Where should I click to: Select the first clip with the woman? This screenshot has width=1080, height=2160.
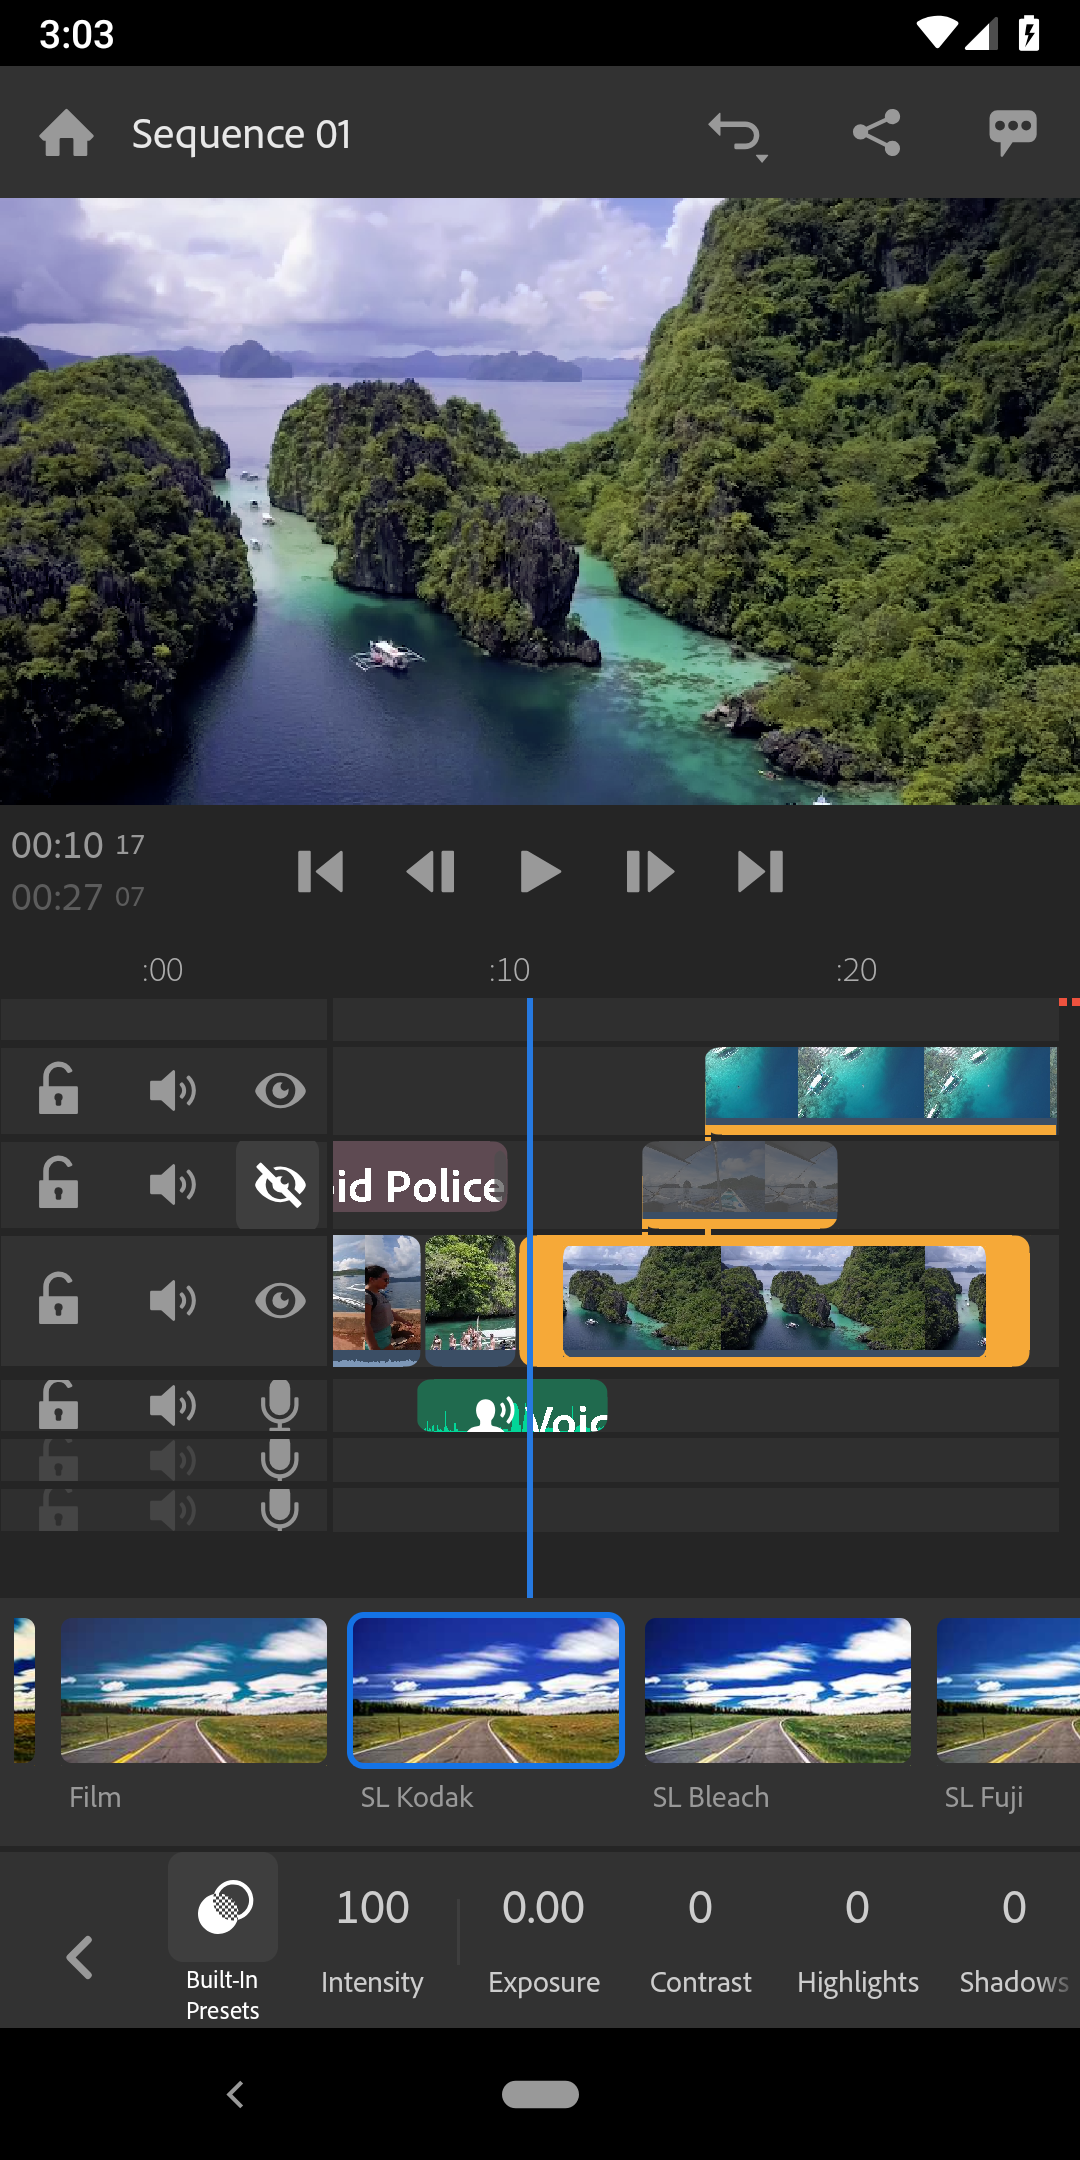coord(376,1301)
